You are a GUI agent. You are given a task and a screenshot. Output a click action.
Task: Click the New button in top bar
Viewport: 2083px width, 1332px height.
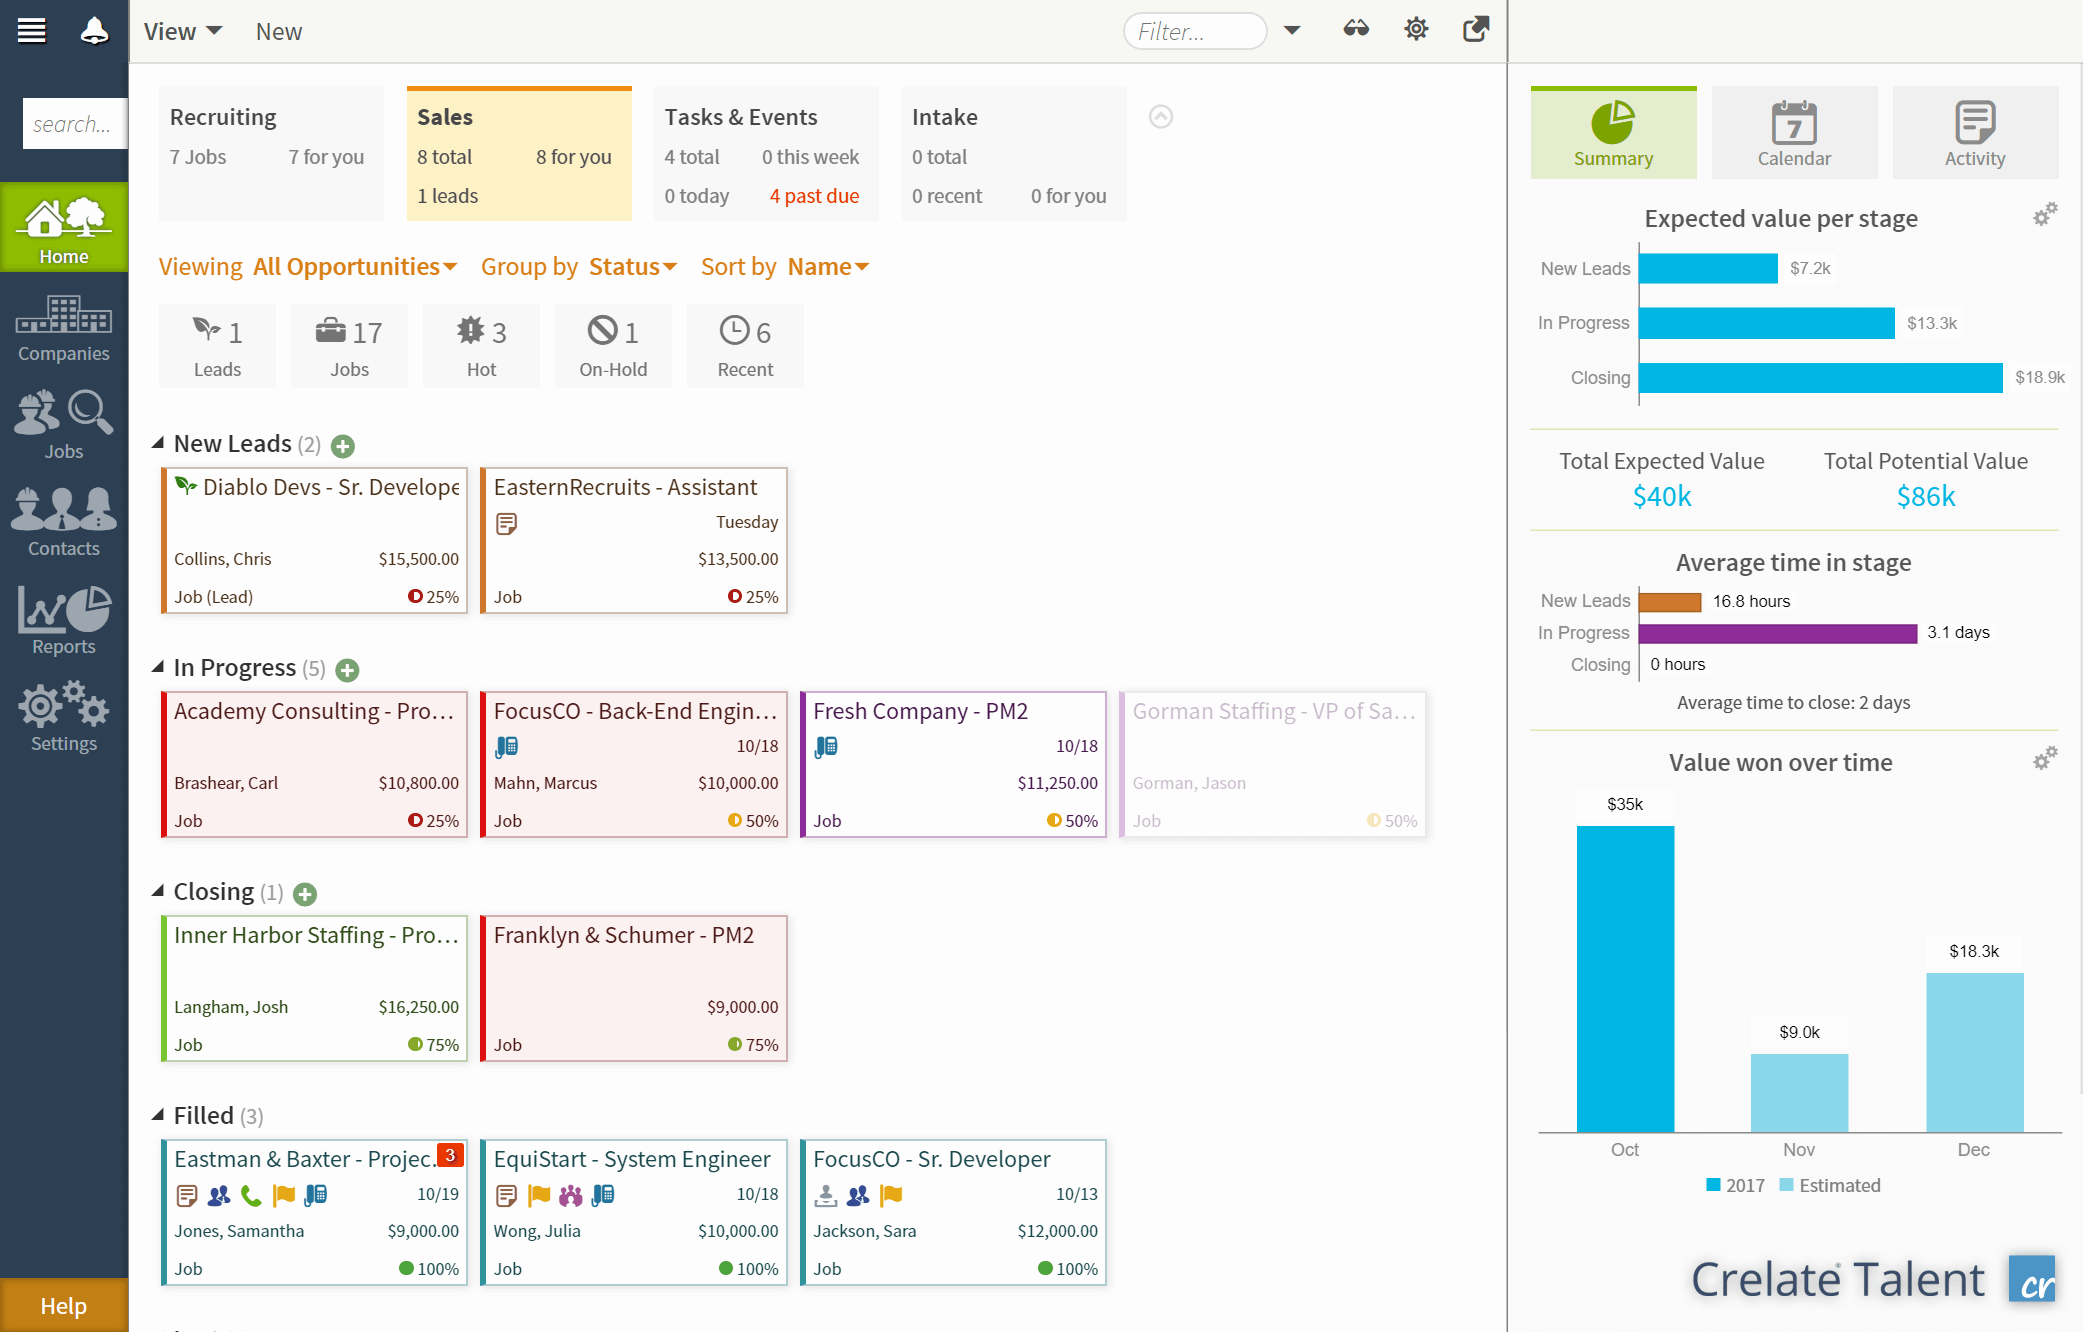[278, 32]
